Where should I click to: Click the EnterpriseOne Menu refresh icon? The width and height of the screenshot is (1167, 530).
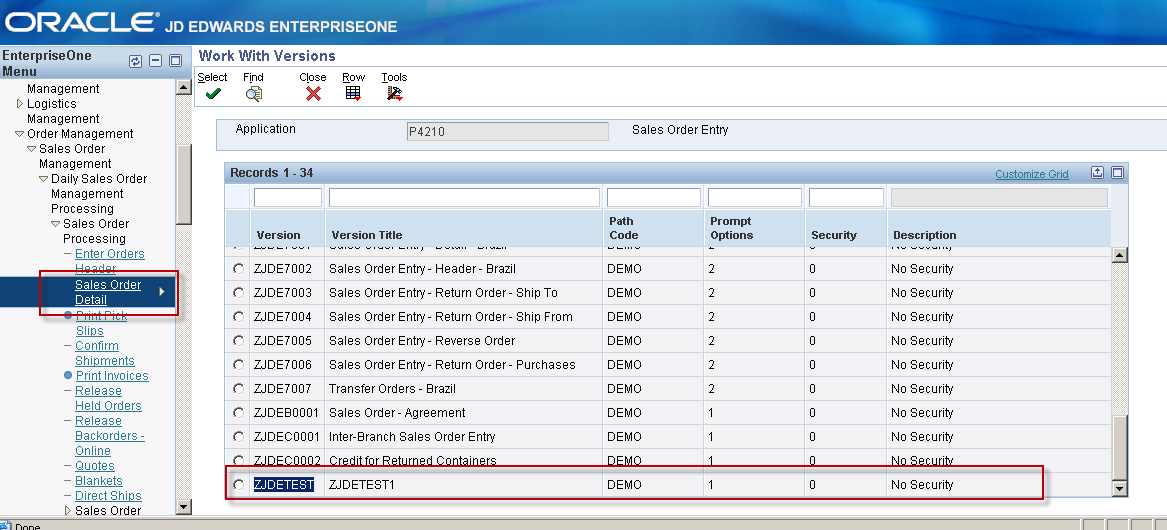[135, 61]
